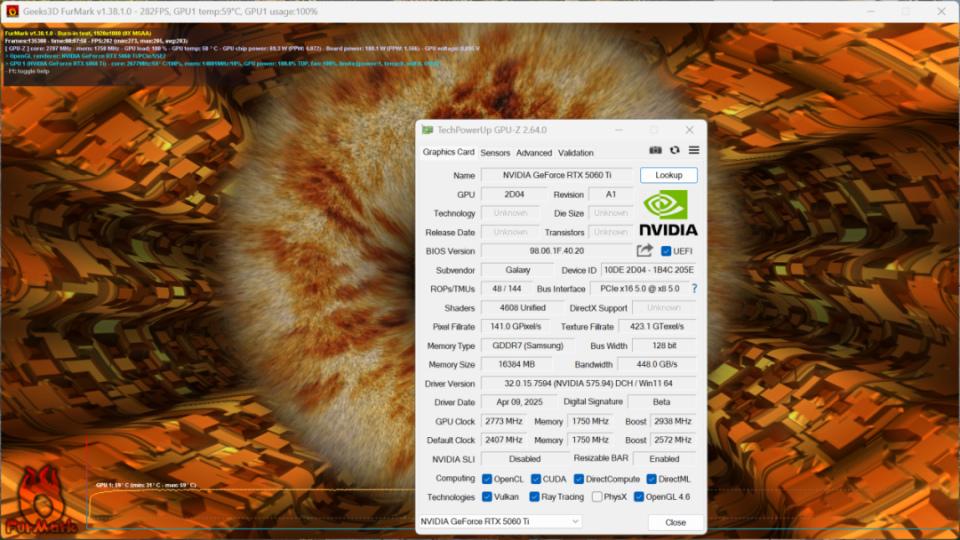Click the Close button in GPU-Z
960x540 pixels.
[x=675, y=522]
